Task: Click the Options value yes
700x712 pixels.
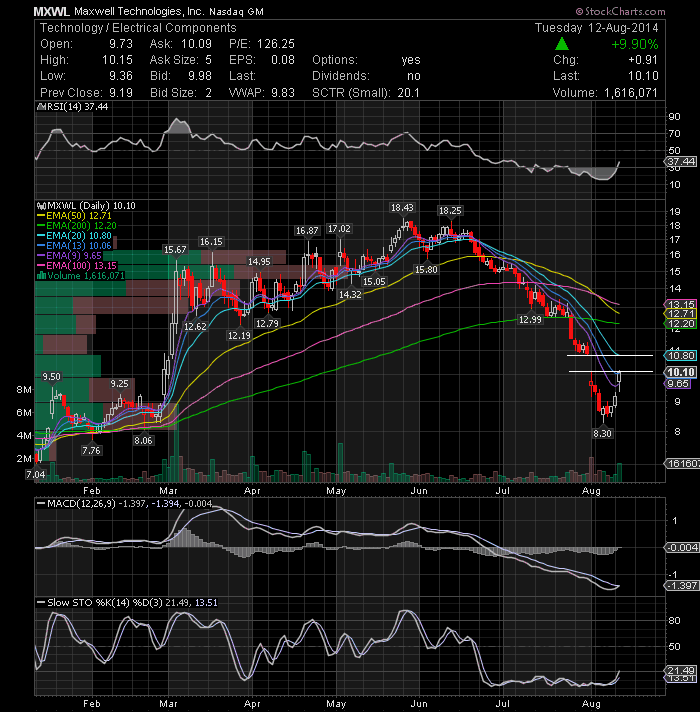Action: click(x=411, y=60)
